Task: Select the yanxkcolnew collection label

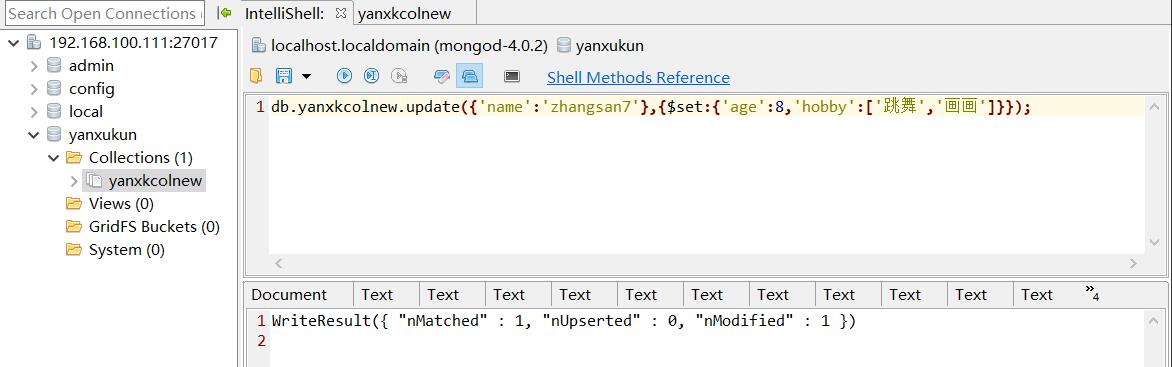Action: (155, 181)
